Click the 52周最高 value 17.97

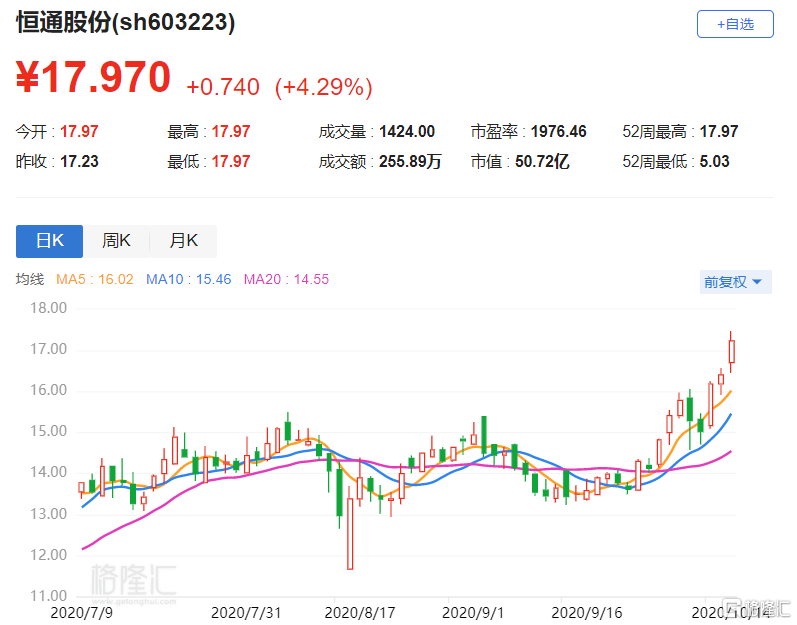[x=719, y=132]
